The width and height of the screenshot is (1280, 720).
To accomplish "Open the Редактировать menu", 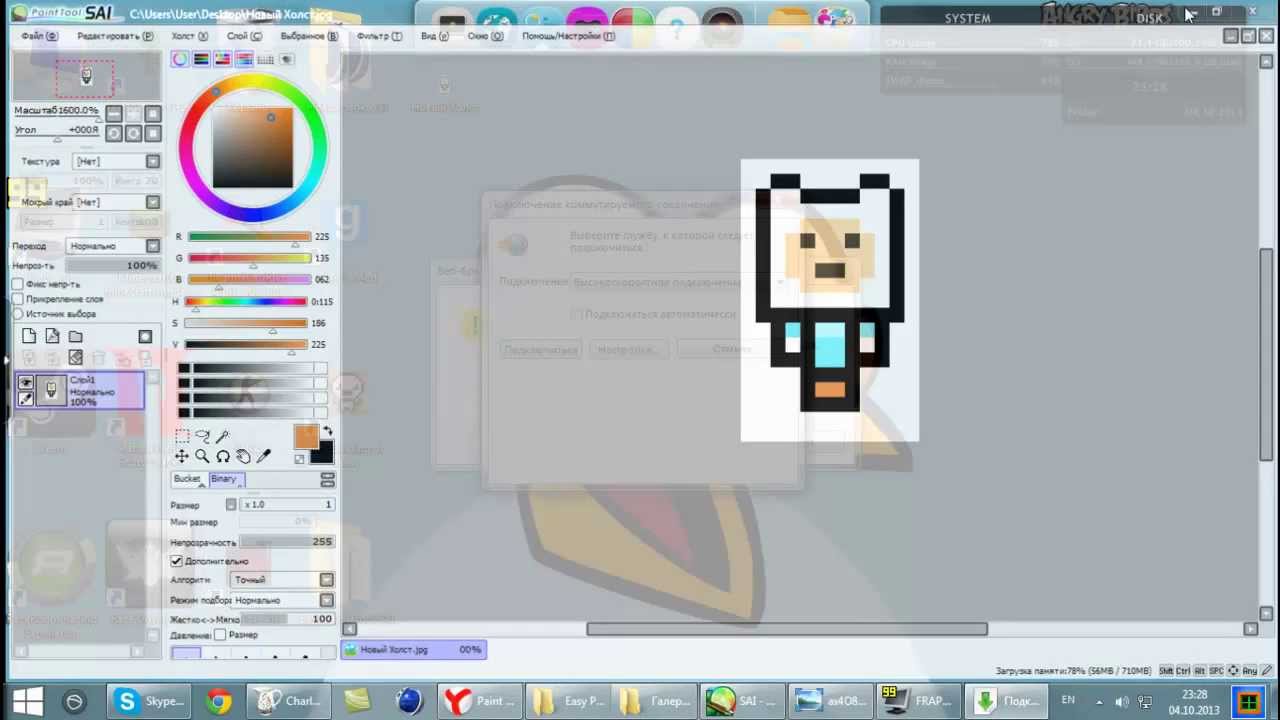I will pos(115,36).
